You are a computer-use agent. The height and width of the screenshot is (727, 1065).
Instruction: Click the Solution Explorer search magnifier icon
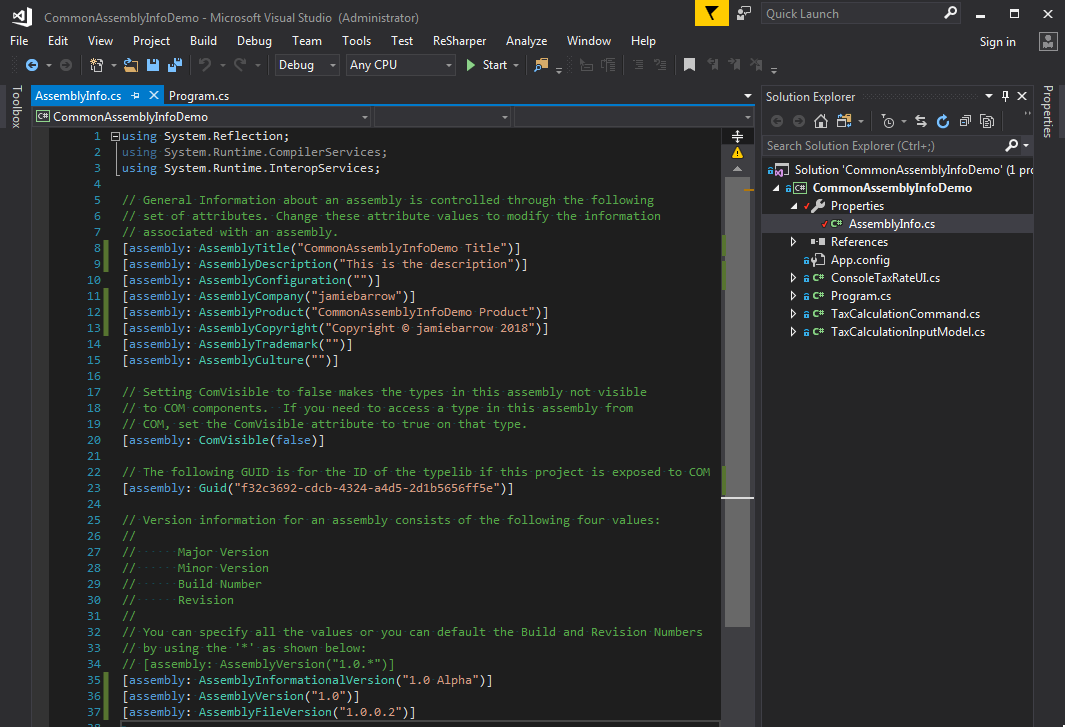coord(1011,145)
